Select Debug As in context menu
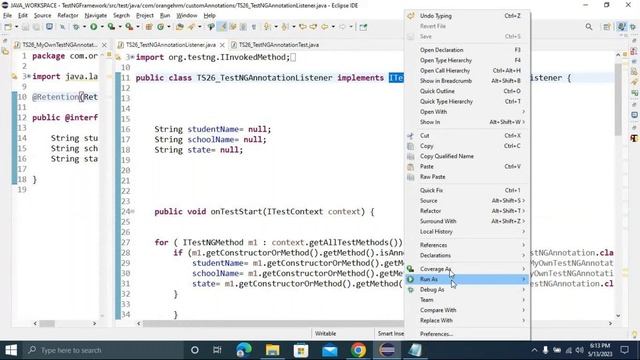The height and width of the screenshot is (360, 640). click(x=467, y=289)
